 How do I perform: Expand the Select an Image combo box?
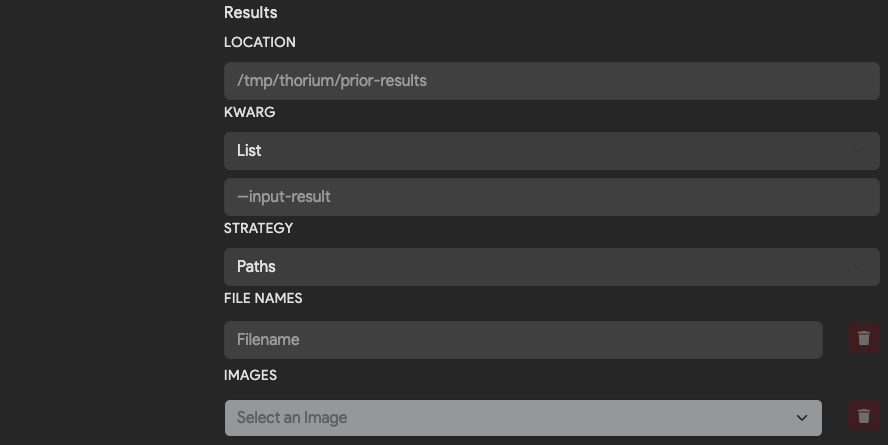523,418
